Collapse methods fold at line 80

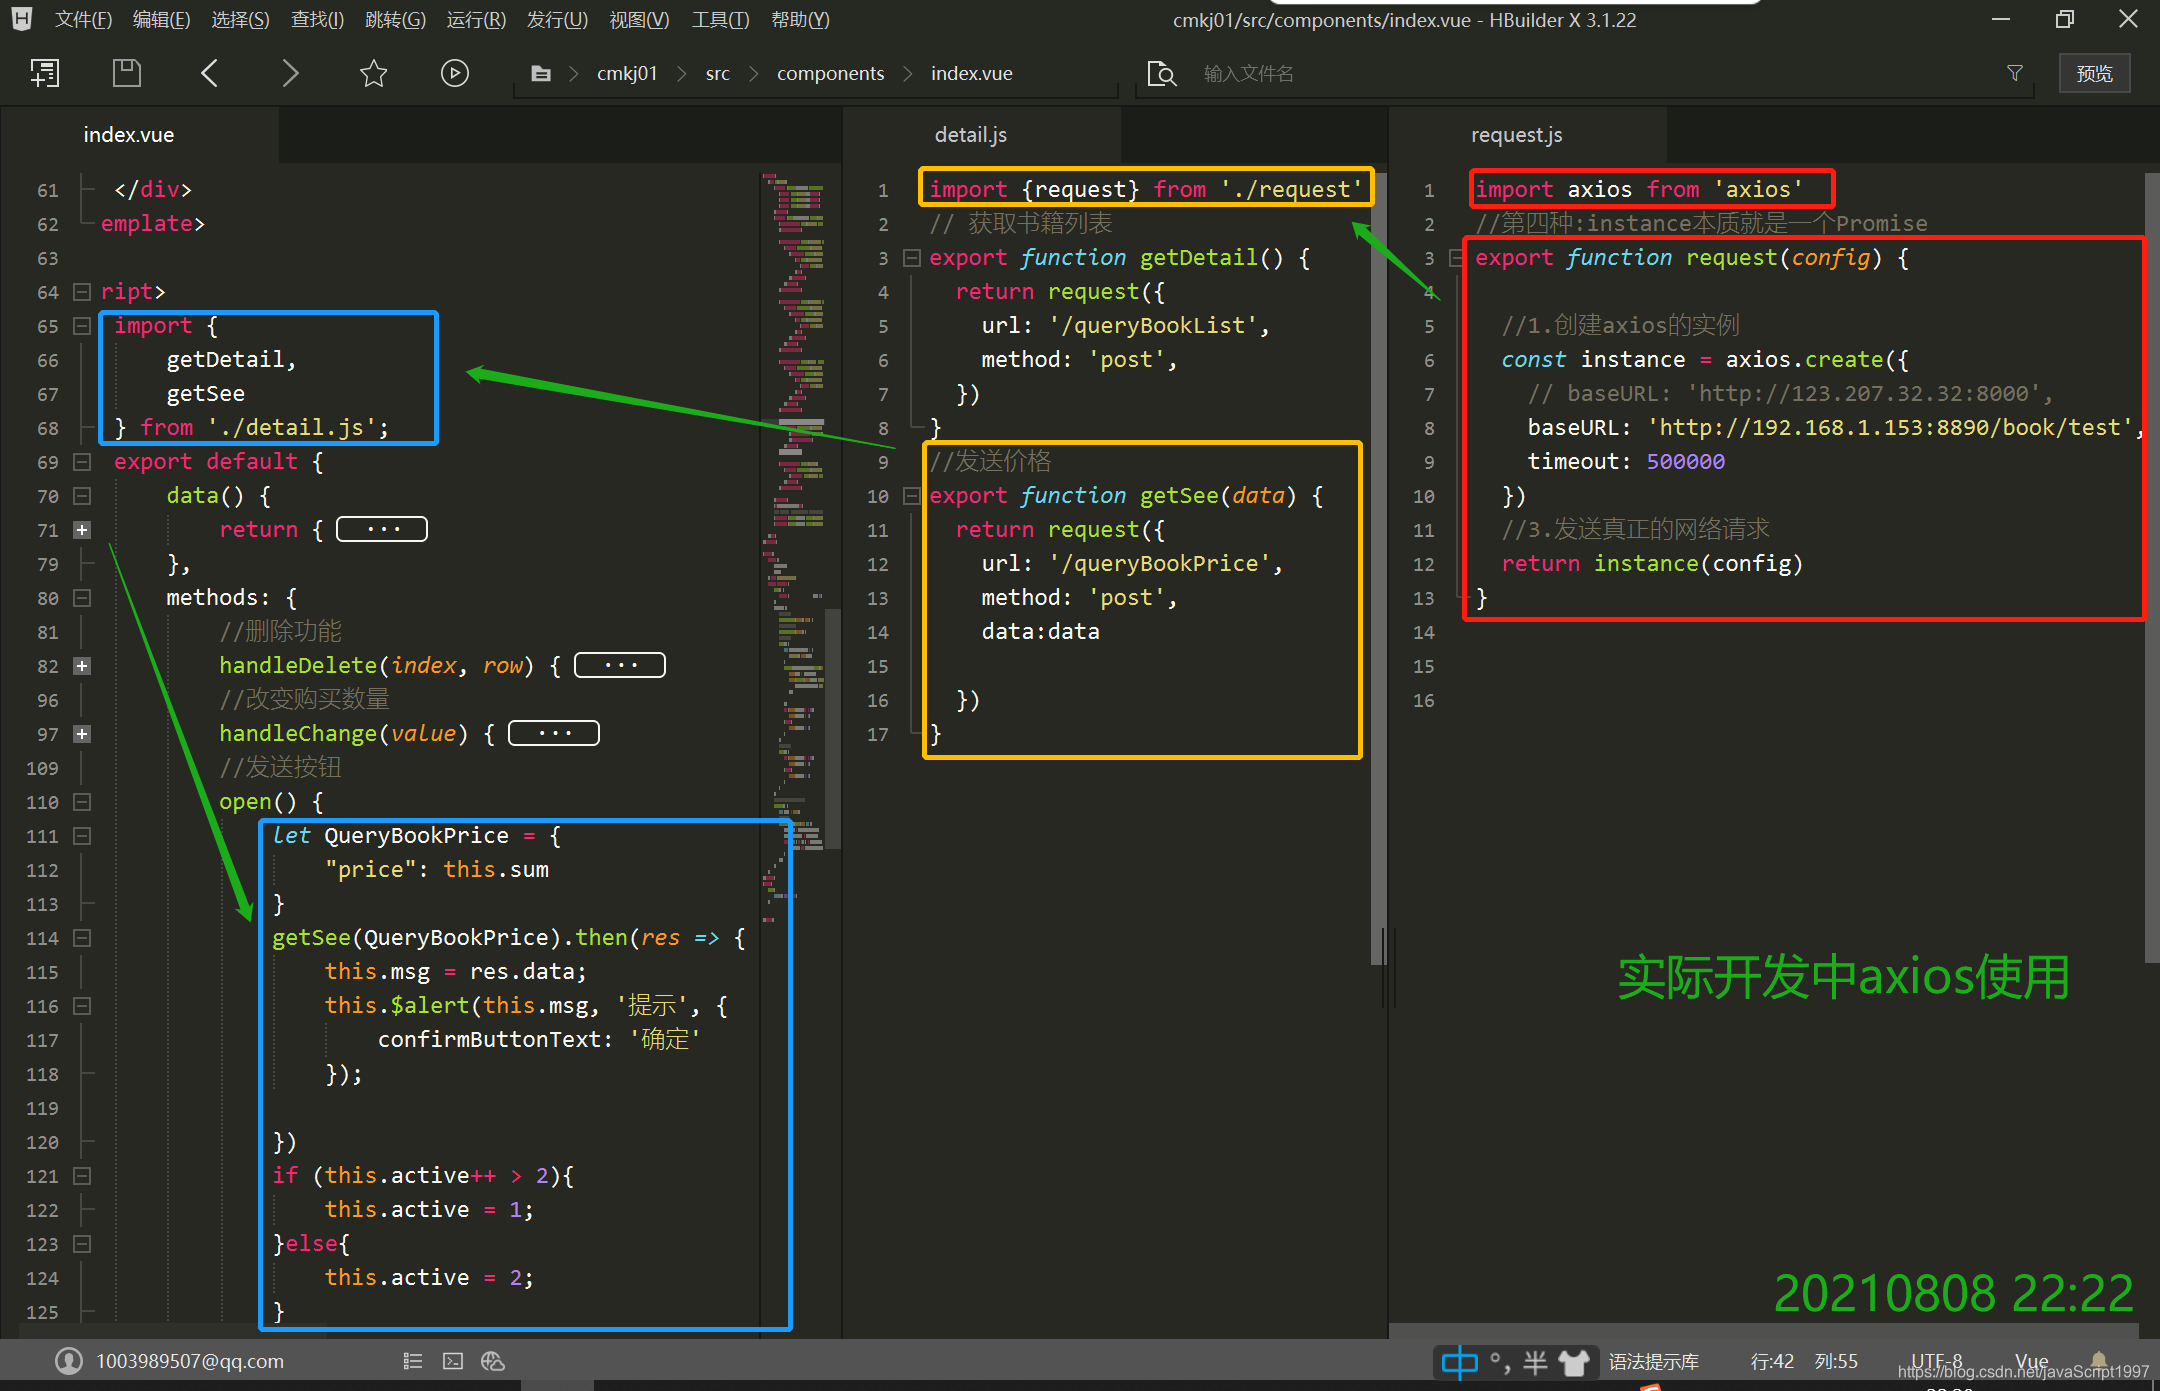click(x=82, y=598)
